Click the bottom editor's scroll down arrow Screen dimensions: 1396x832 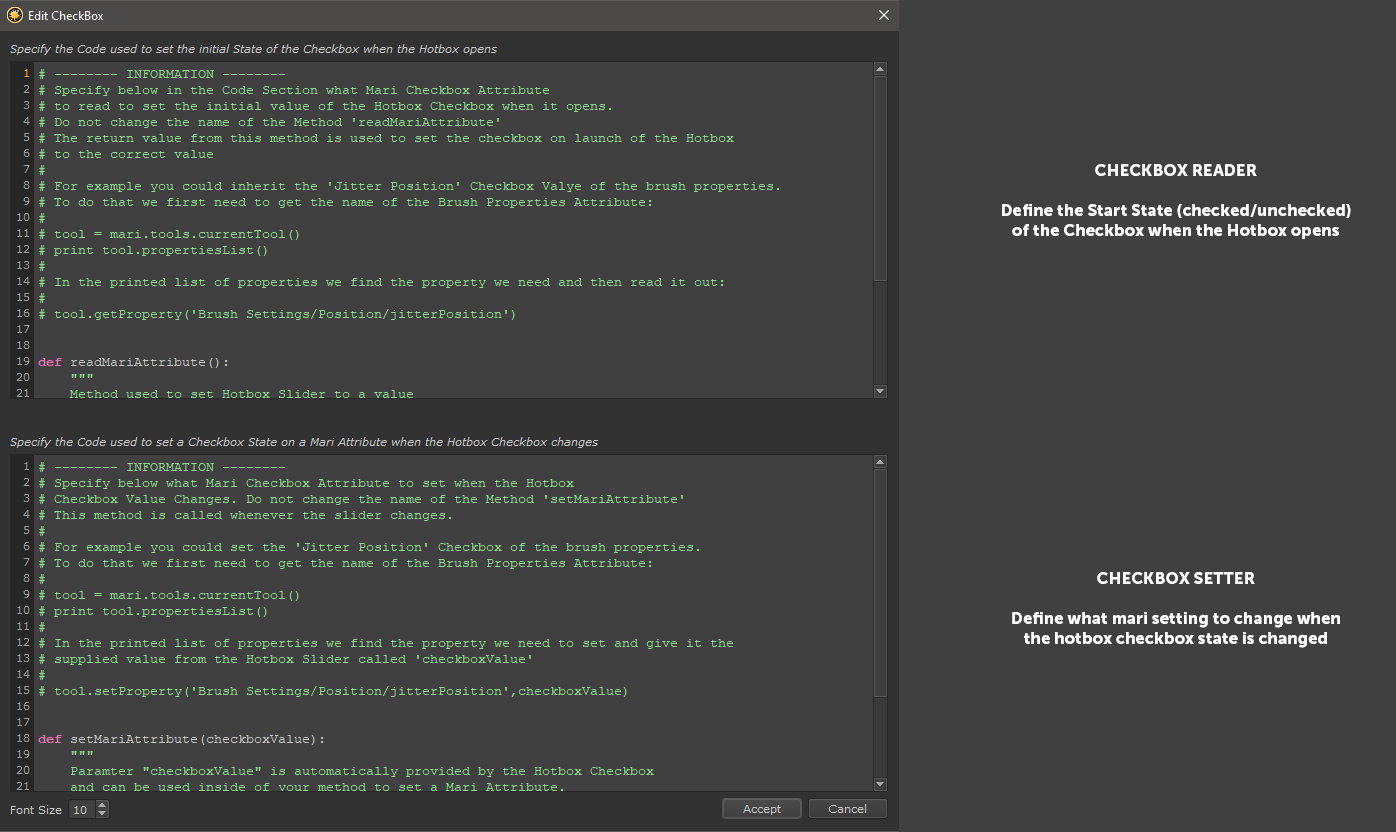[880, 784]
